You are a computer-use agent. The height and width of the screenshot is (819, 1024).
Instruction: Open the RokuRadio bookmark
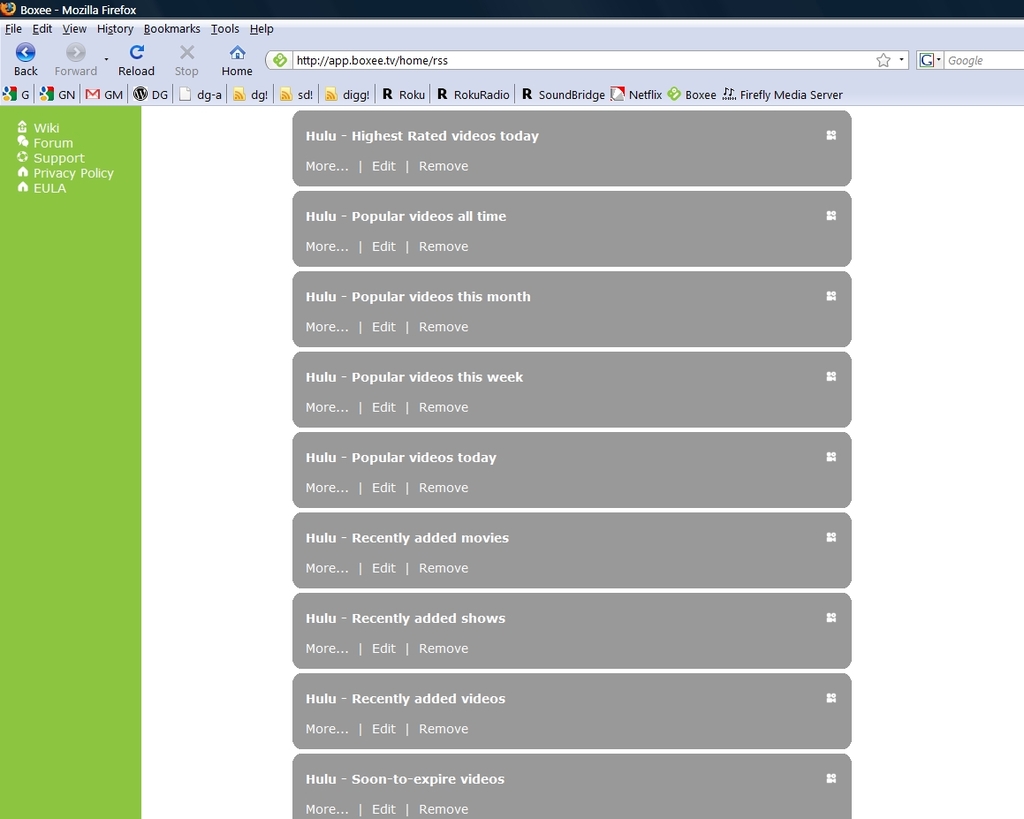473,95
